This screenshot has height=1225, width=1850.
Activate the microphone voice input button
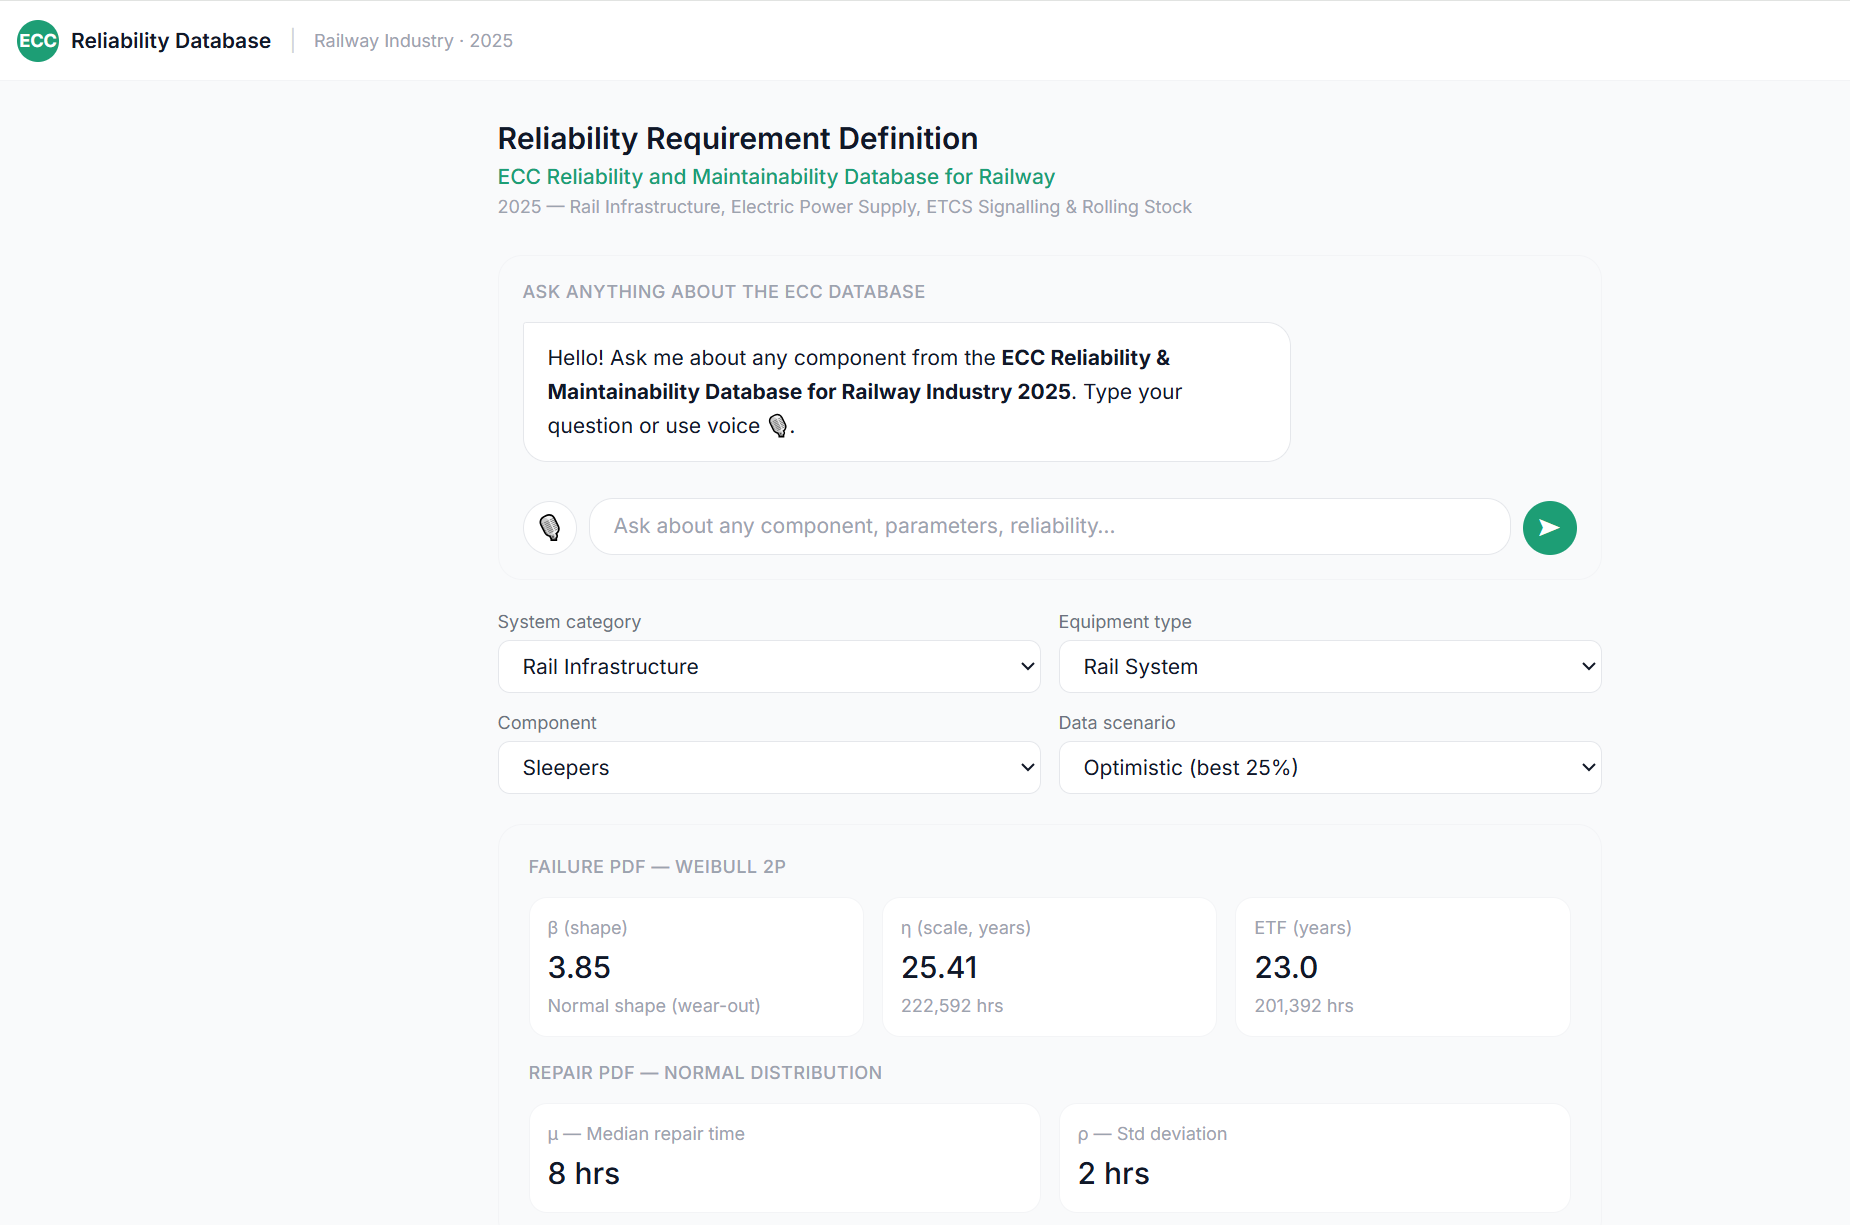550,527
